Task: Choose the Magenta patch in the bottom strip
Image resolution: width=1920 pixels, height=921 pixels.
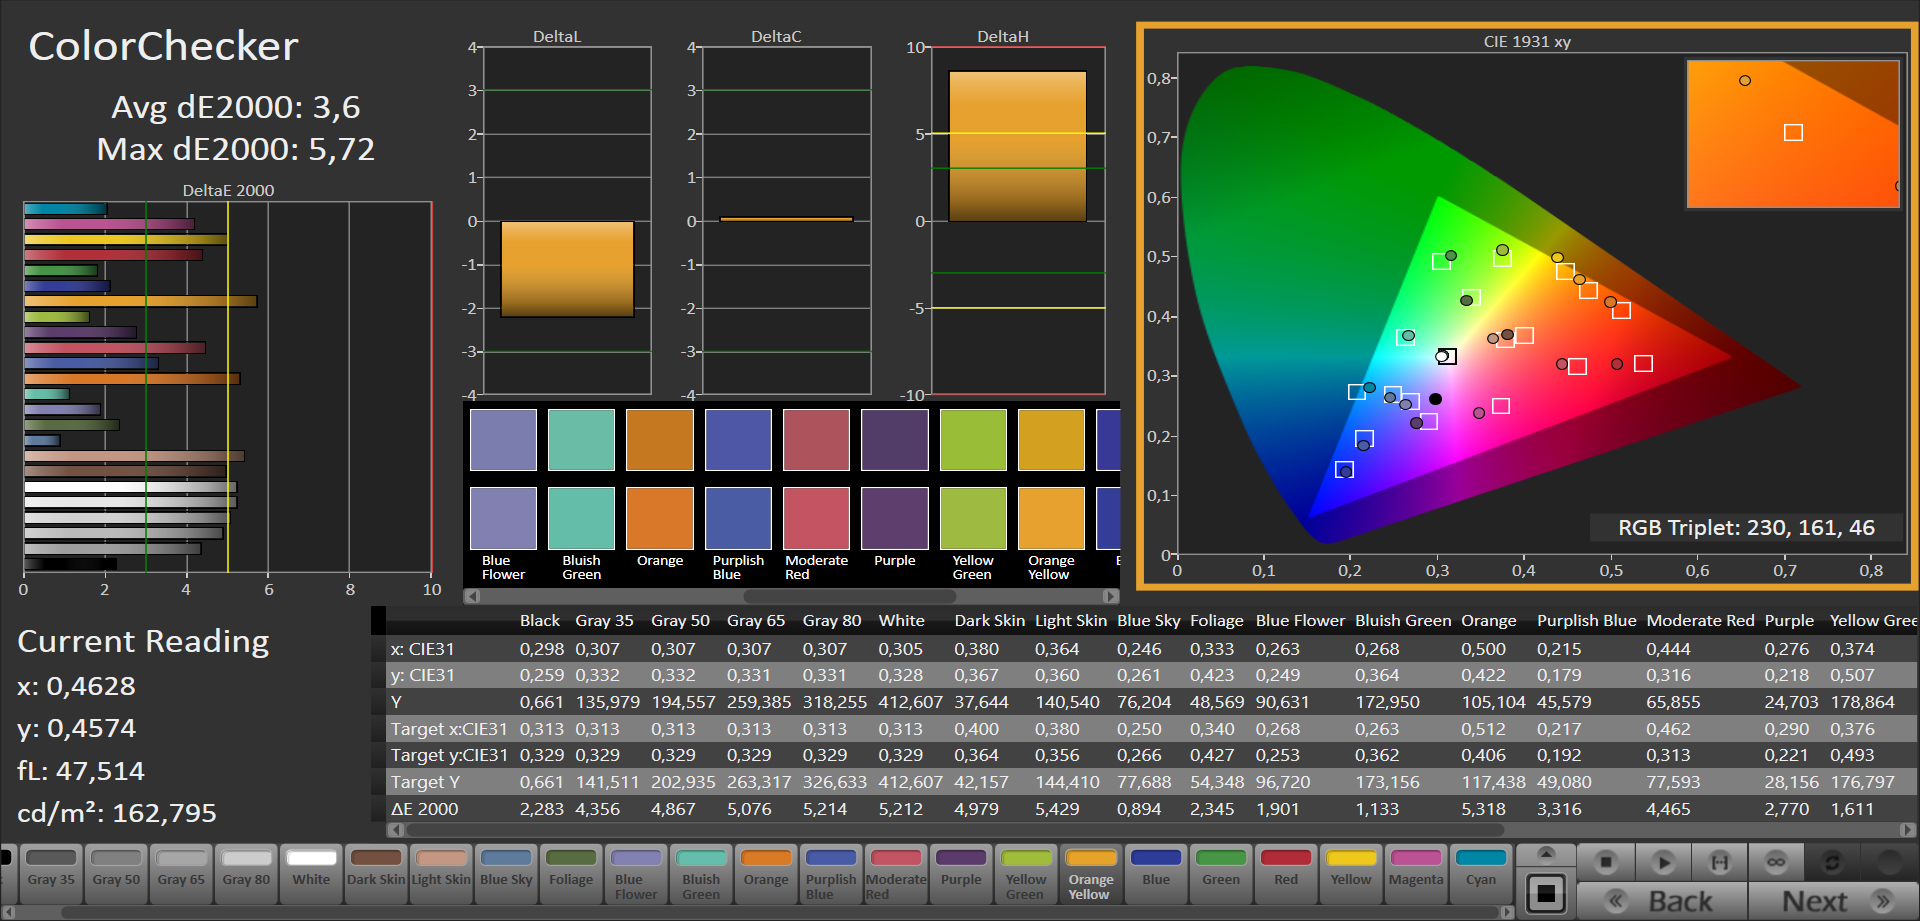Action: pyautogui.click(x=1416, y=874)
